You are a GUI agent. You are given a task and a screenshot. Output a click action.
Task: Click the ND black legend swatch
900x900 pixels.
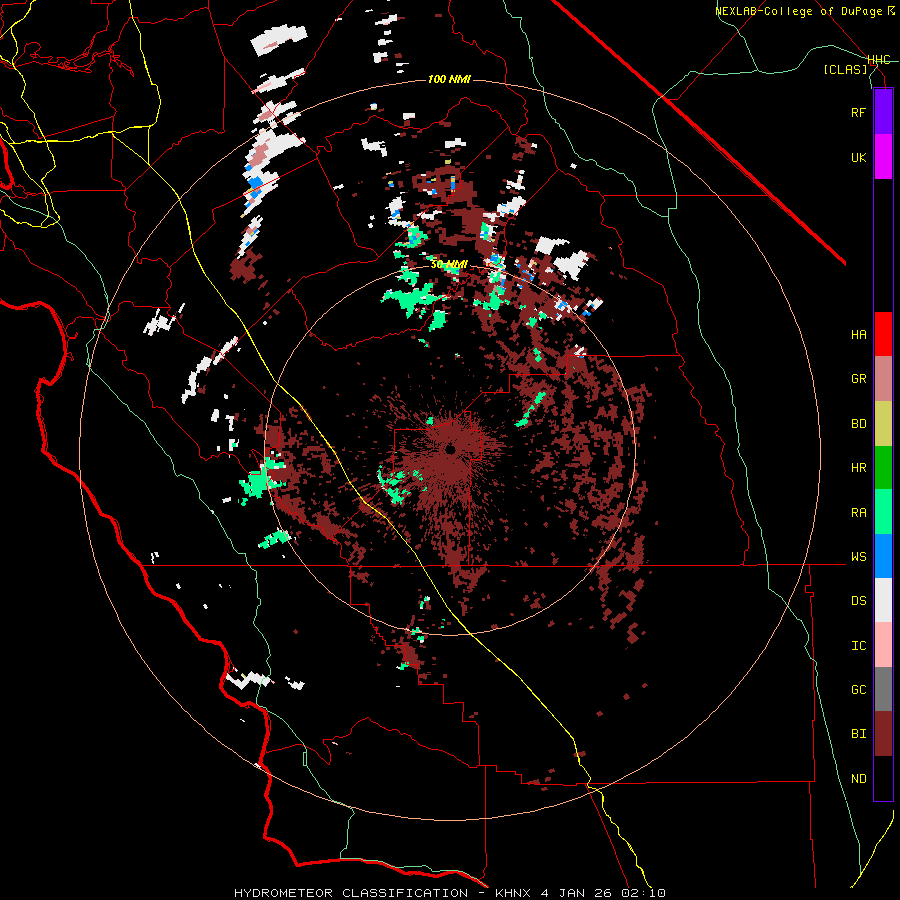[x=883, y=778]
